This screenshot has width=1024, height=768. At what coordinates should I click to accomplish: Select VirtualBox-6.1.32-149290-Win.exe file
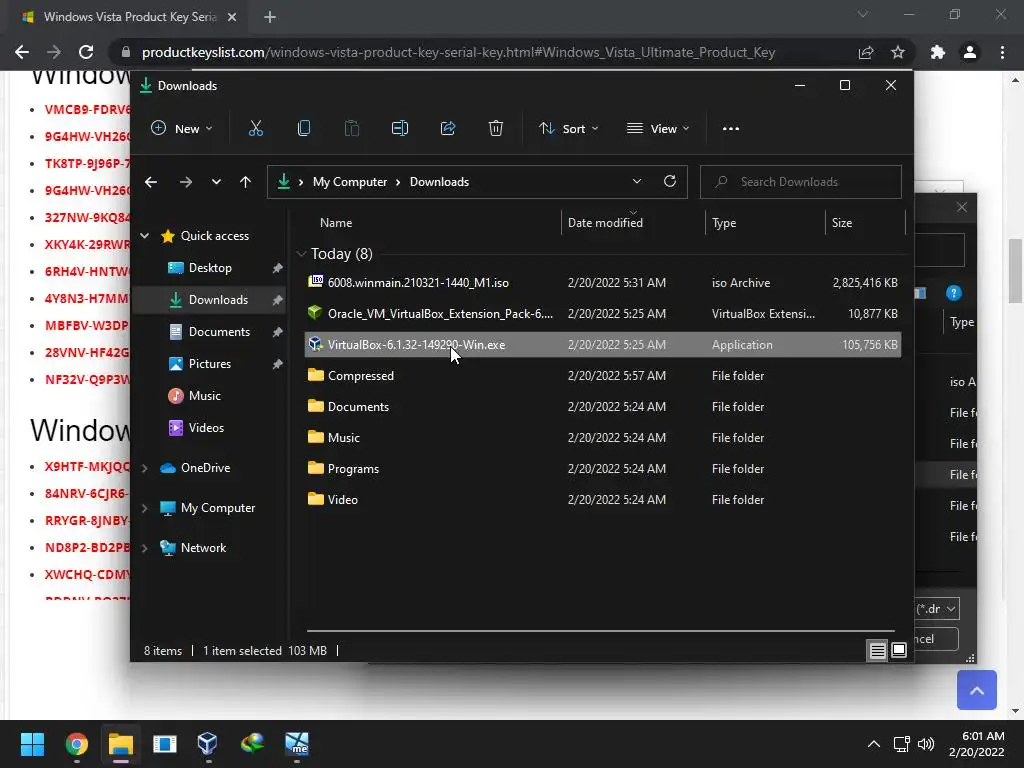(x=603, y=345)
